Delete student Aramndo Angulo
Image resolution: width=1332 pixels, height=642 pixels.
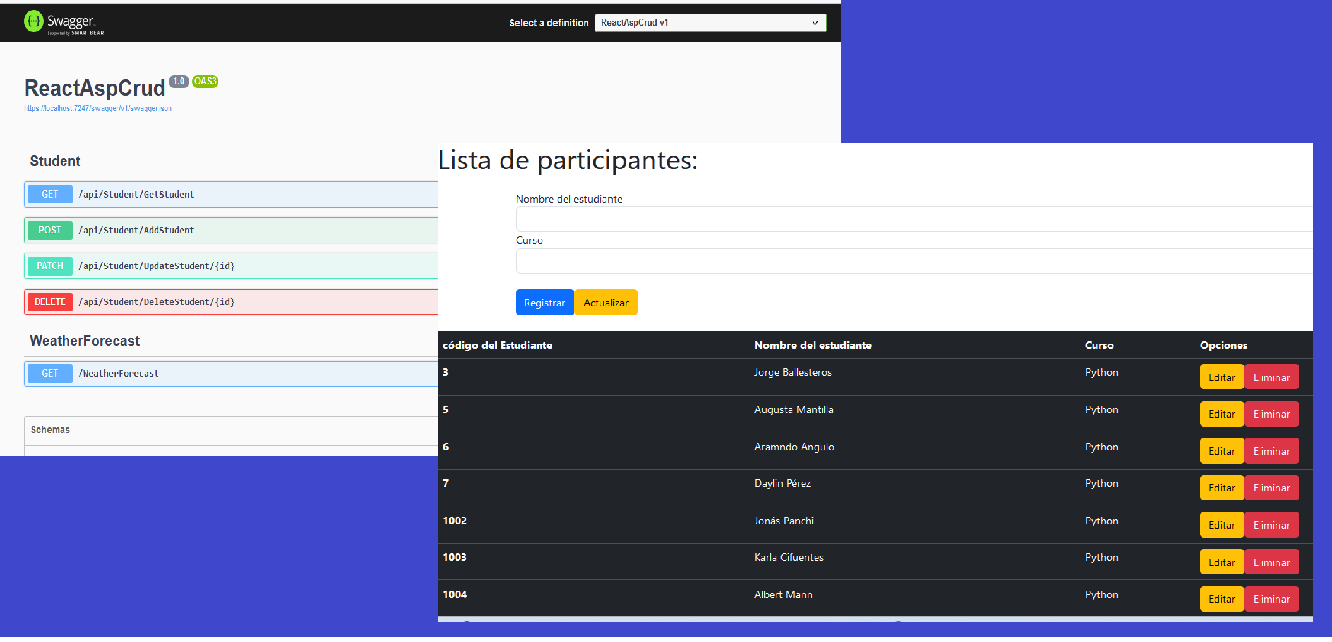coord(1272,451)
